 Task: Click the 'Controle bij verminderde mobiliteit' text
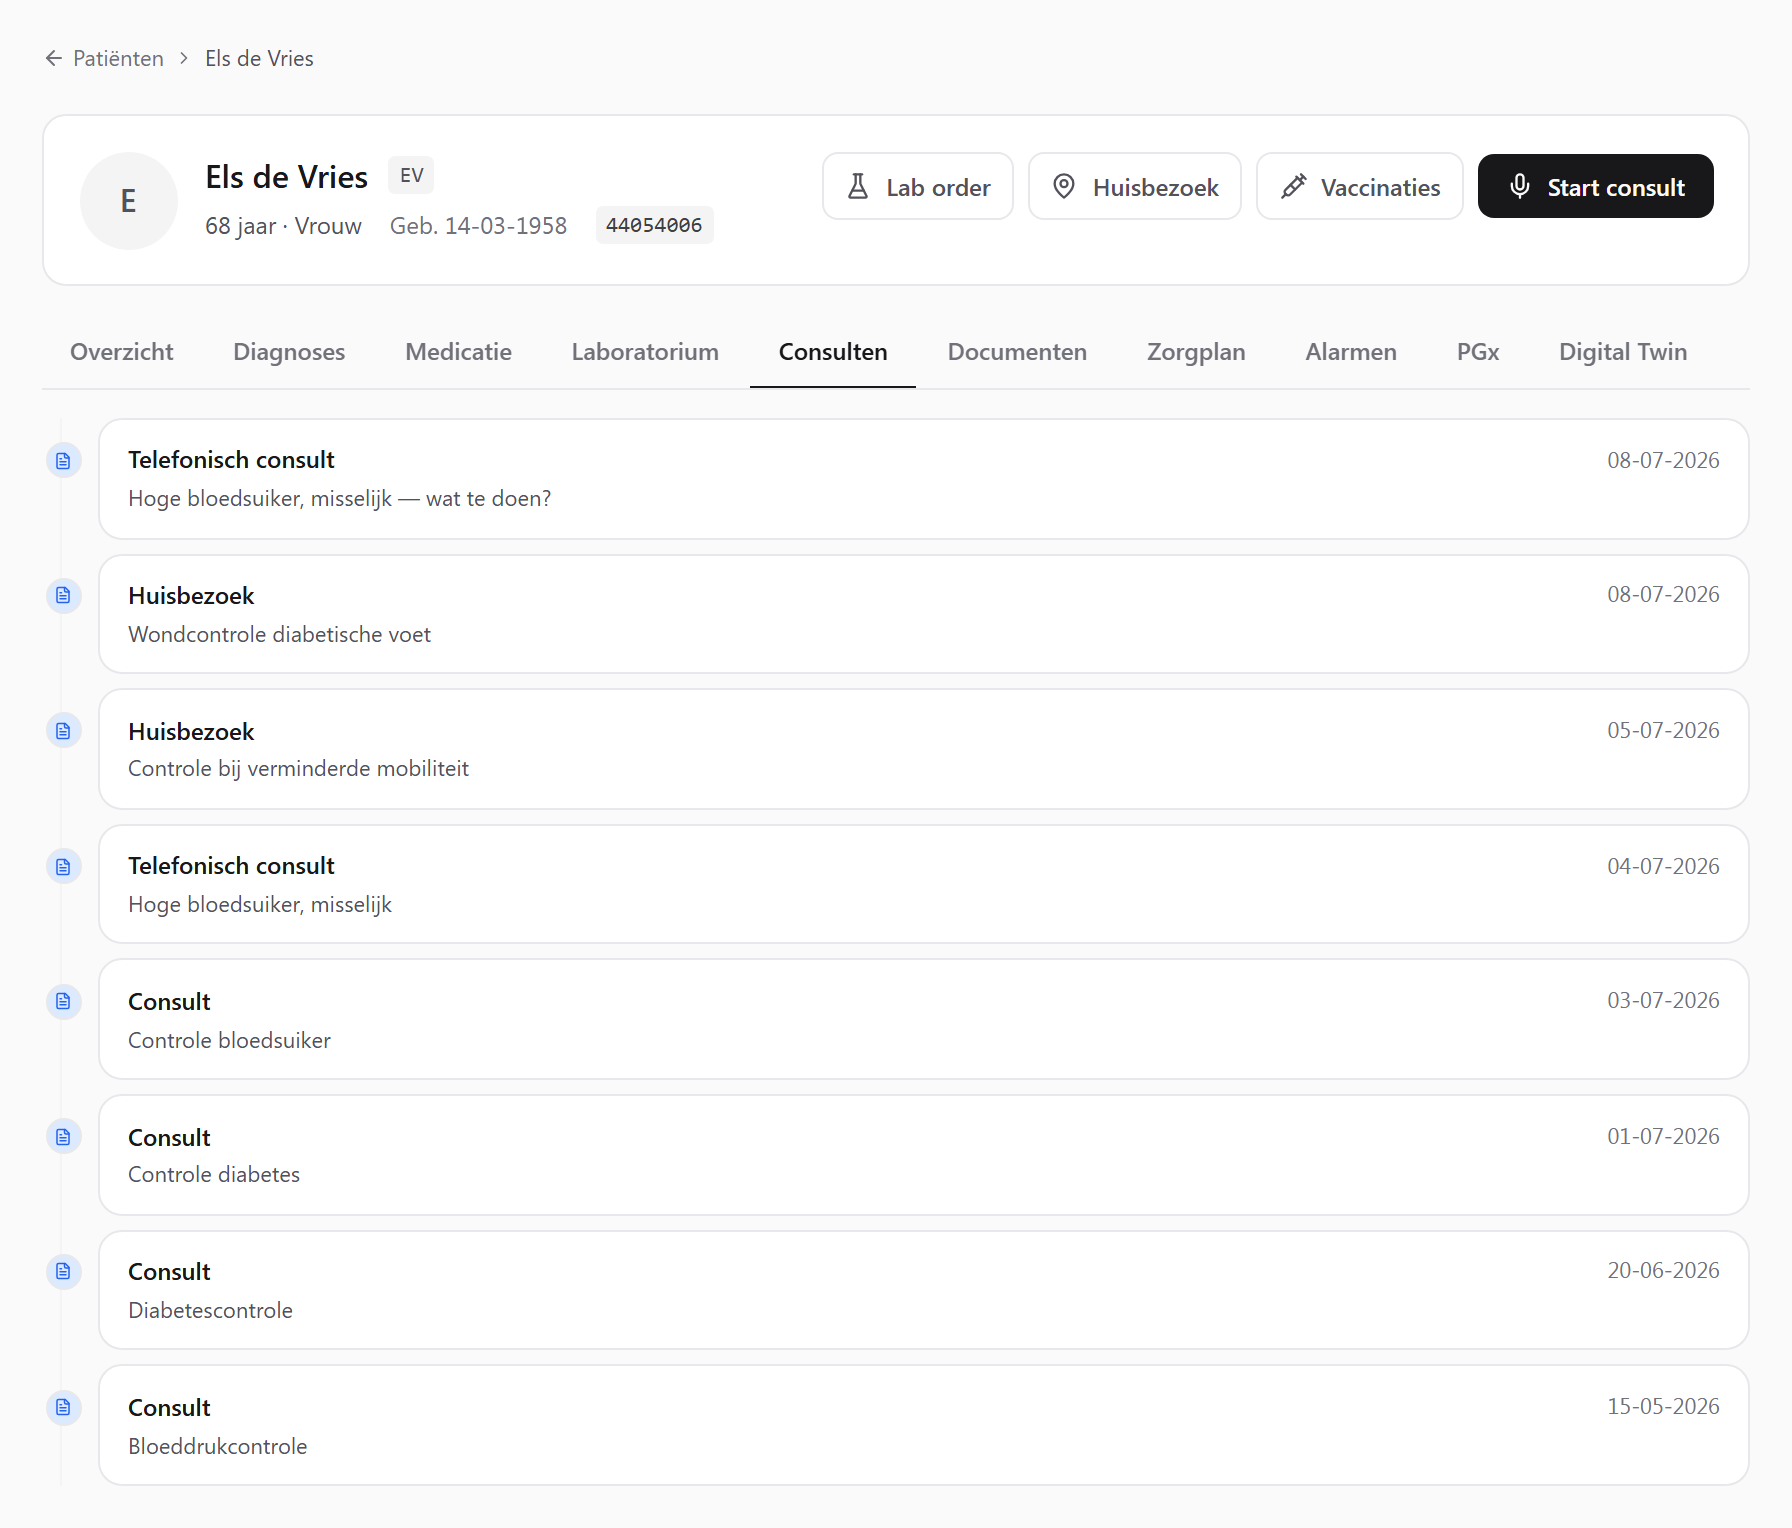pyautogui.click(x=298, y=769)
